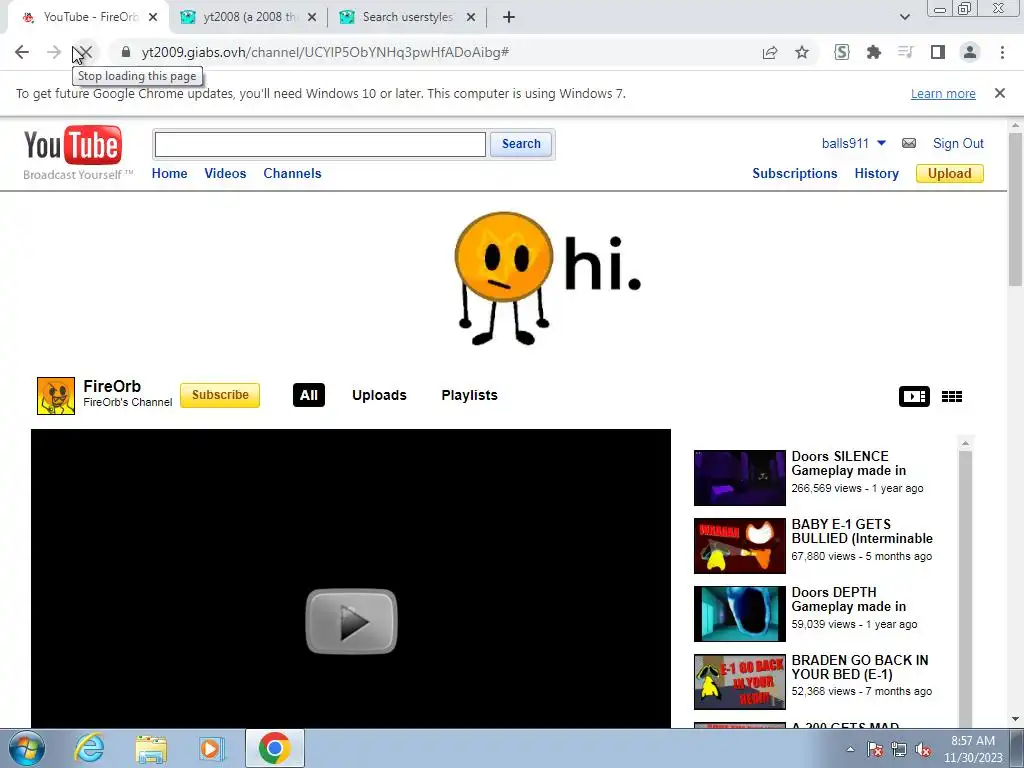
Task: Click the YouTube logo
Action: pos(73,145)
